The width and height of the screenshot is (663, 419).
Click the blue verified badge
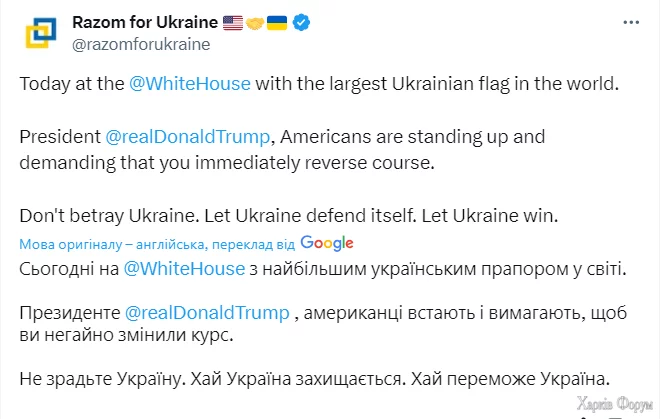[303, 22]
